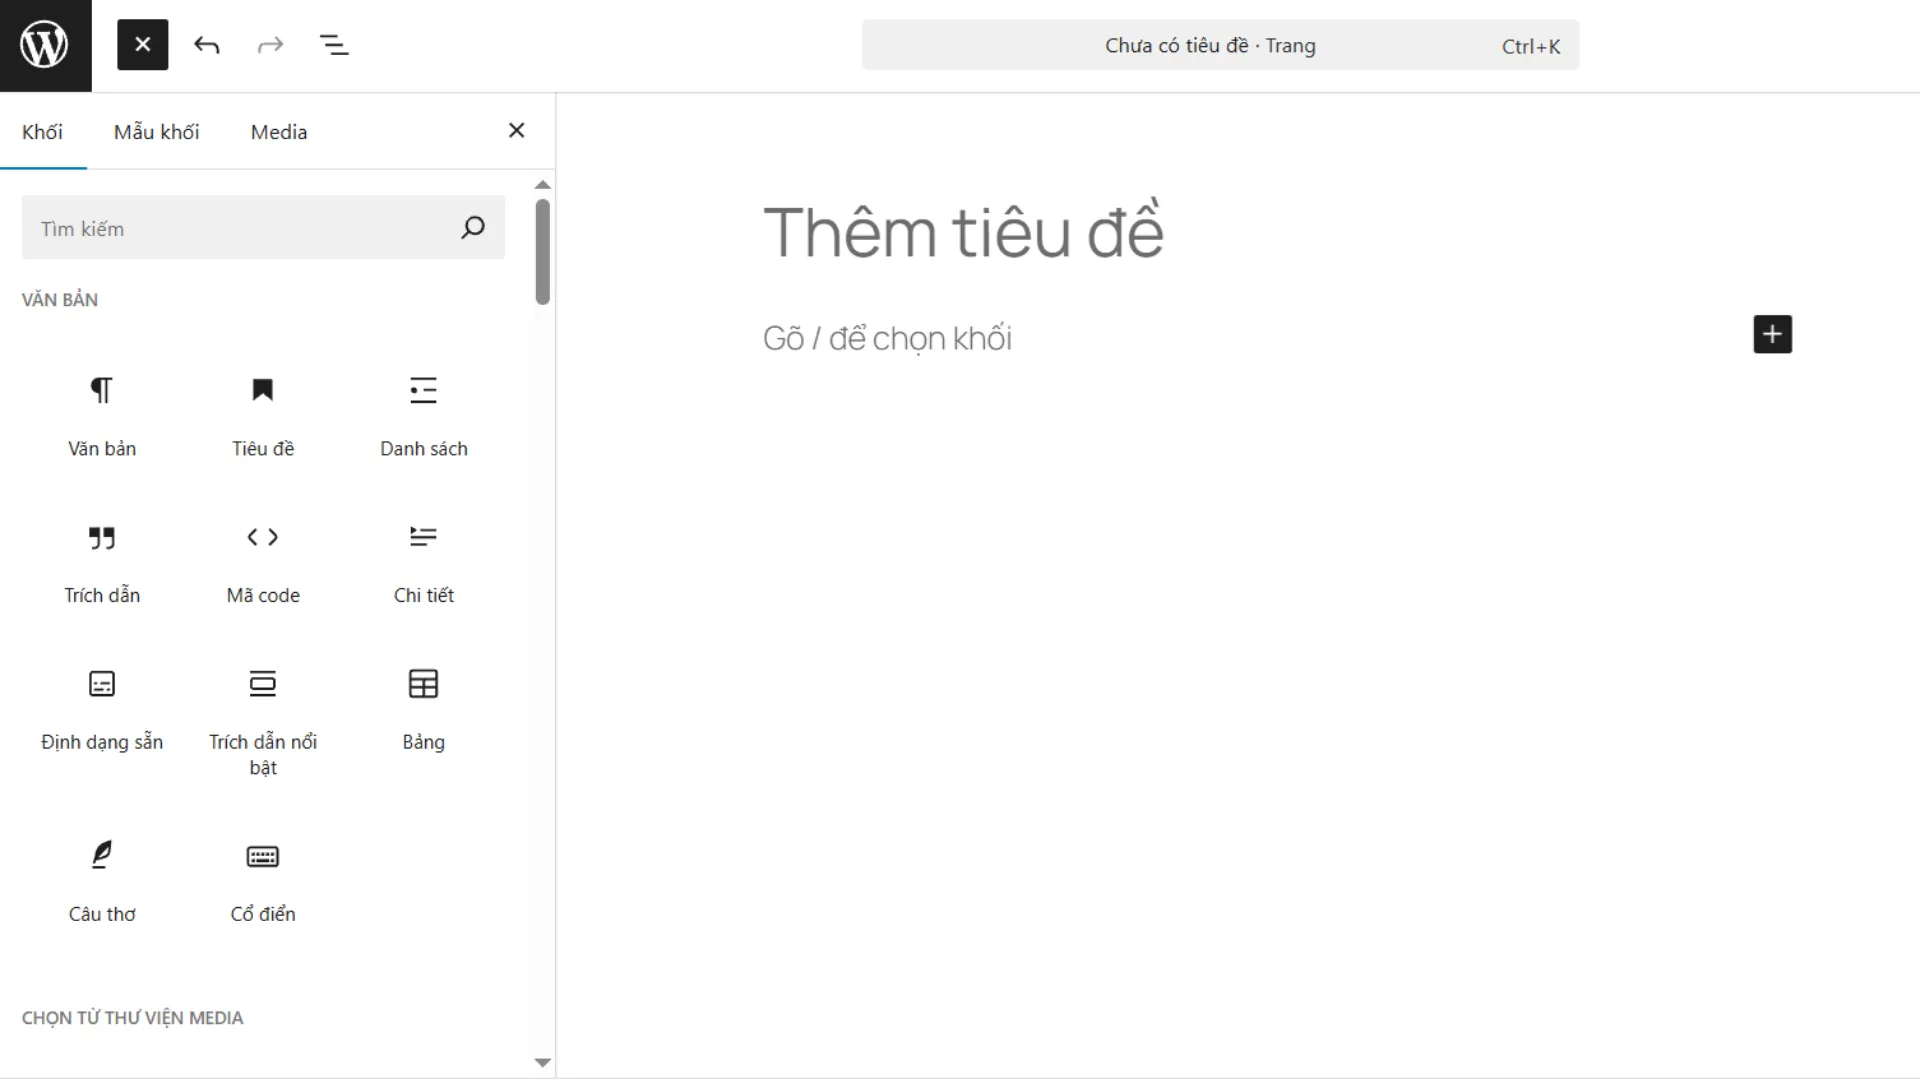Viewport: 1920px width, 1080px height.
Task: Insert the Văn bản paragraph block
Action: 102,416
